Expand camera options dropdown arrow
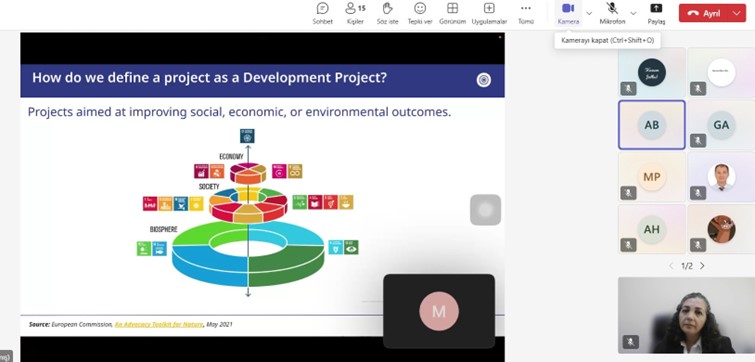The width and height of the screenshot is (755, 362). [589, 13]
